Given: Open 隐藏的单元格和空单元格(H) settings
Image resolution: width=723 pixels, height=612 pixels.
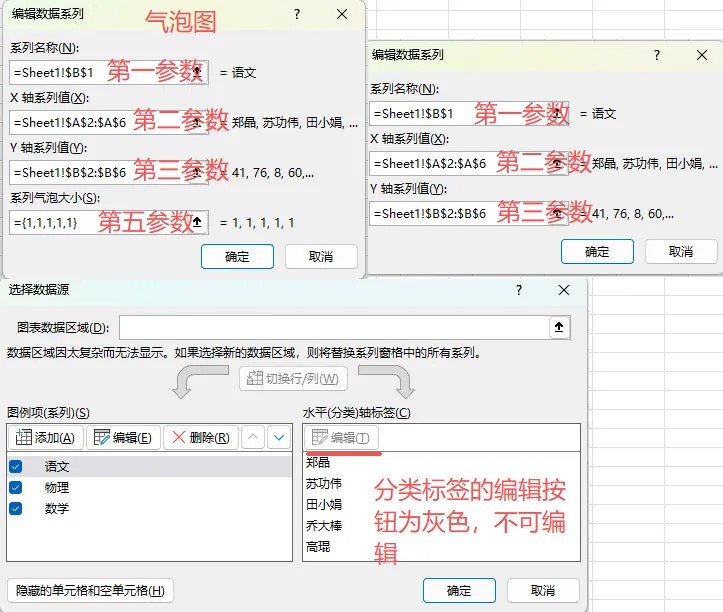Looking at the screenshot, I should pos(90,591).
